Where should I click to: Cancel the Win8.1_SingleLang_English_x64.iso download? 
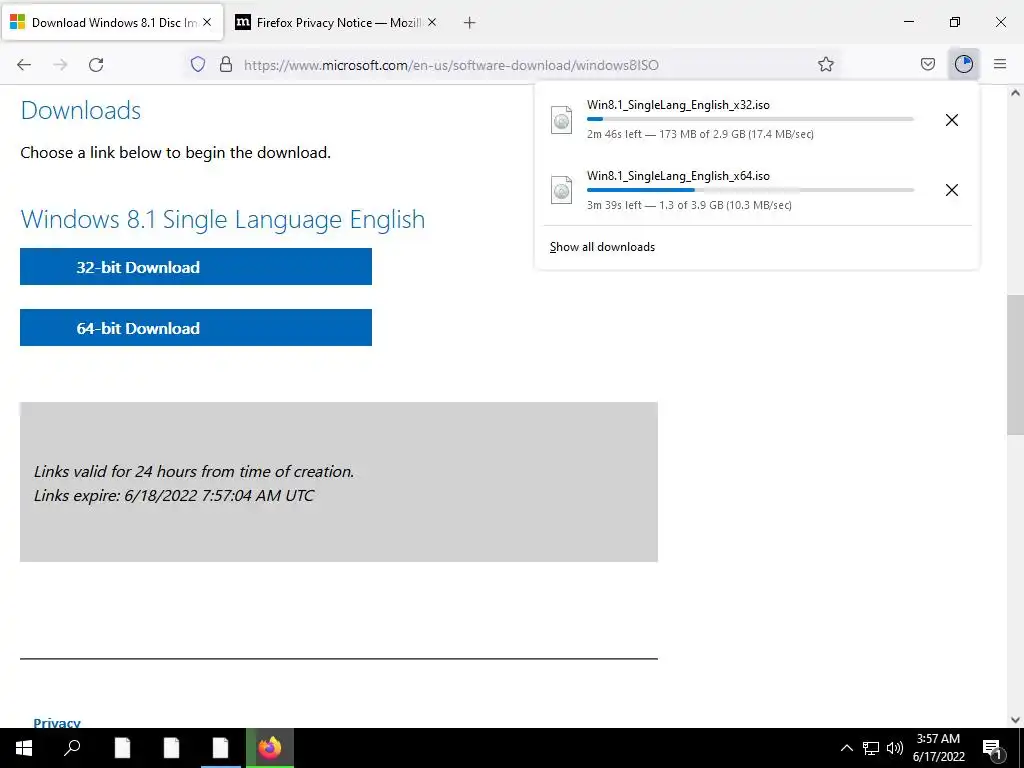[952, 190]
